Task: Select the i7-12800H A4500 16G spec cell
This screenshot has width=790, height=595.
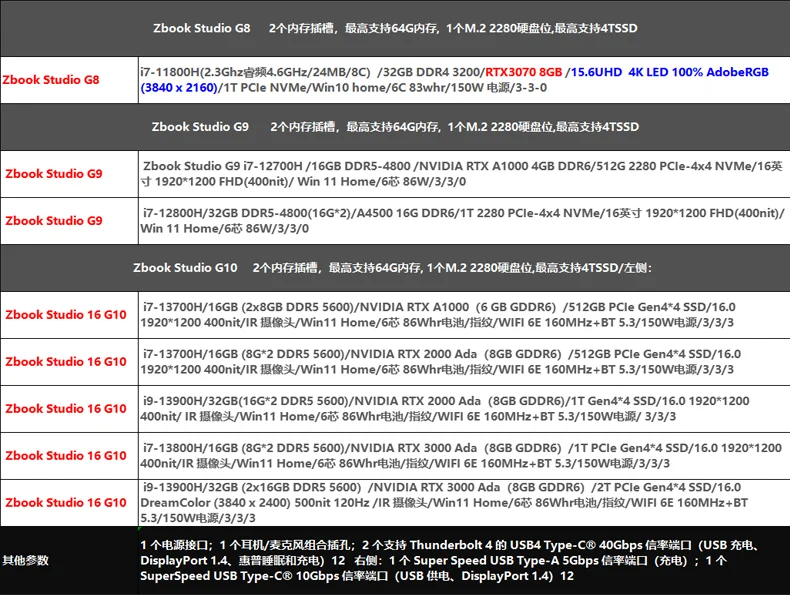Action: click(464, 221)
